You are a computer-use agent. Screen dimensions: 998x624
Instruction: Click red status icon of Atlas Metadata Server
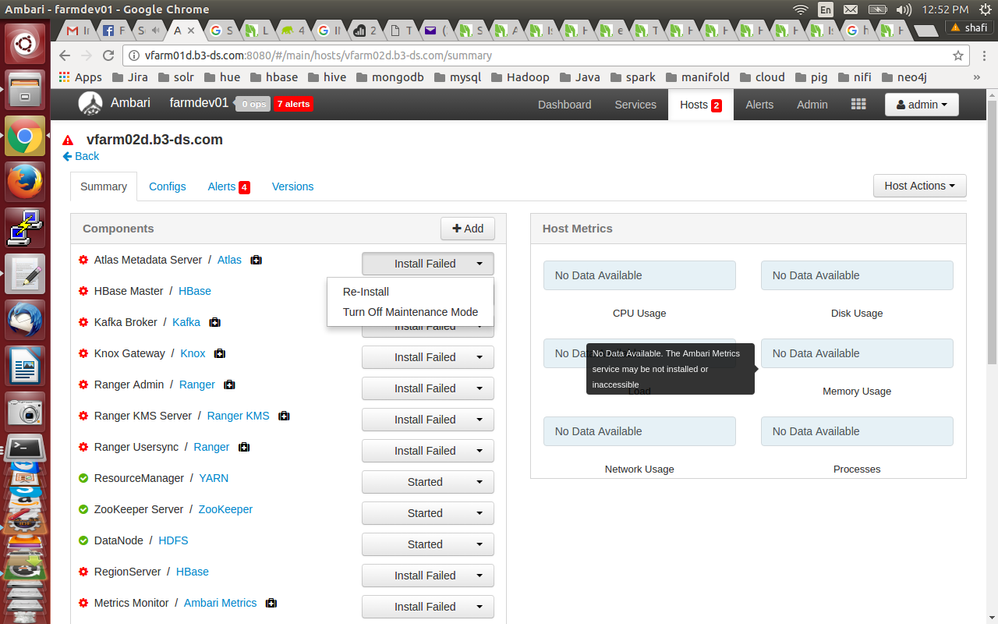83,260
